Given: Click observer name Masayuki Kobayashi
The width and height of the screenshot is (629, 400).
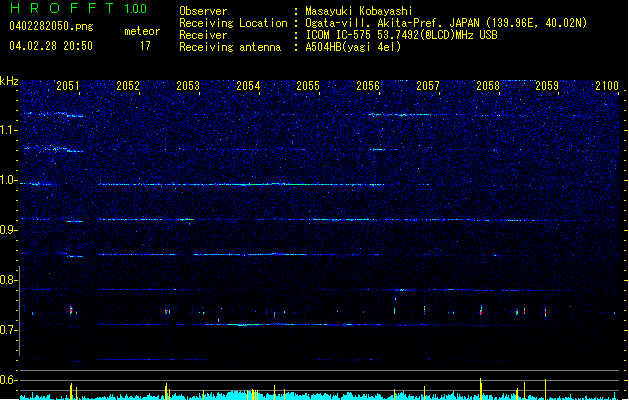Looking at the screenshot, I should [x=359, y=11].
